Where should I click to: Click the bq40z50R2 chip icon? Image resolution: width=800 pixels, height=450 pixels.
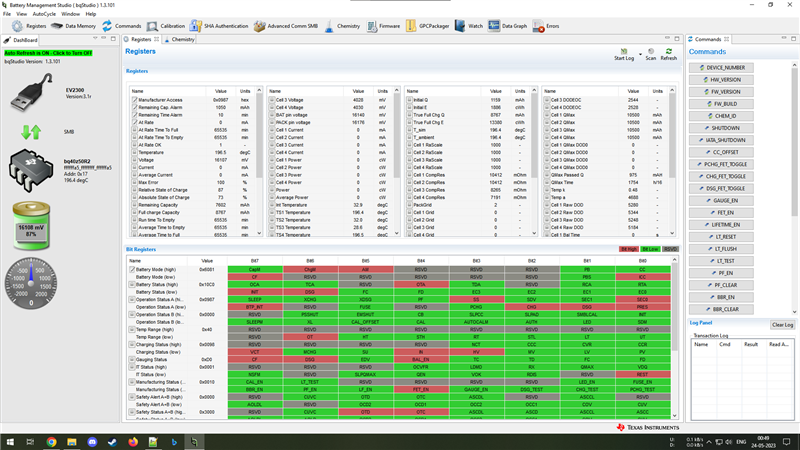(31, 170)
